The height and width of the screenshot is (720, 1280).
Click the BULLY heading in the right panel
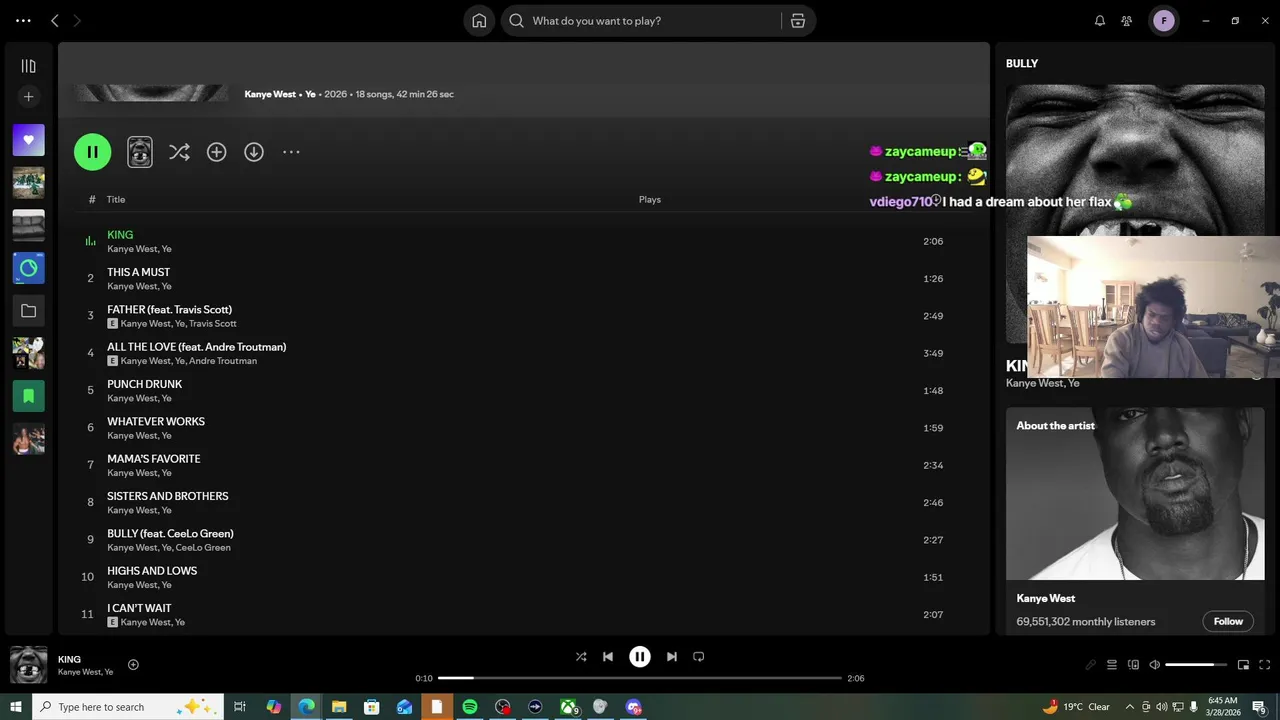1022,63
